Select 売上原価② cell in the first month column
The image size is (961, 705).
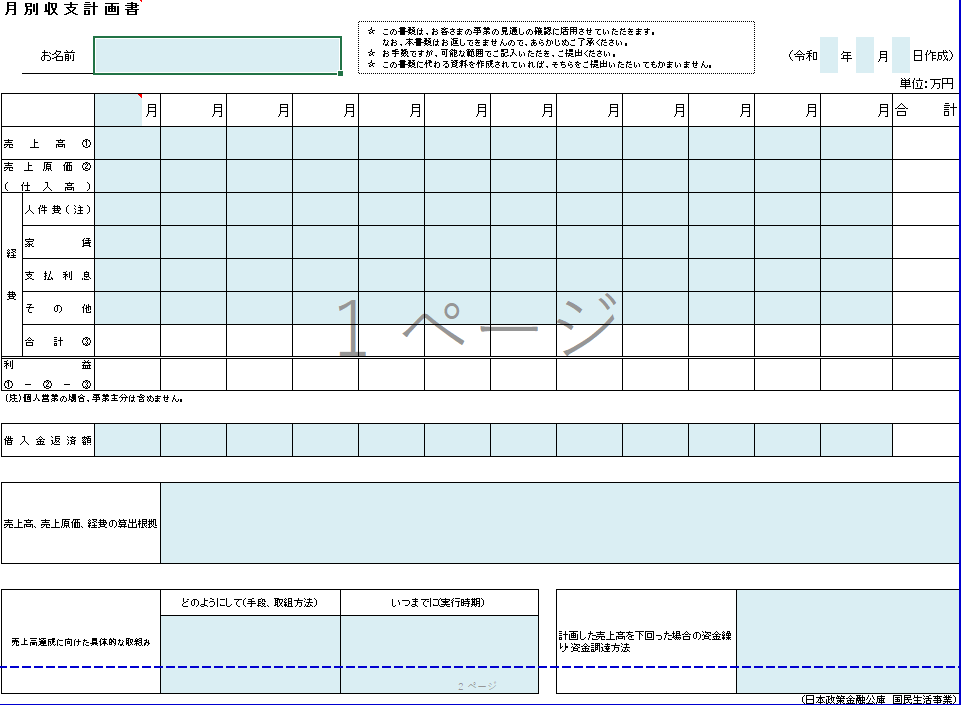pos(127,177)
